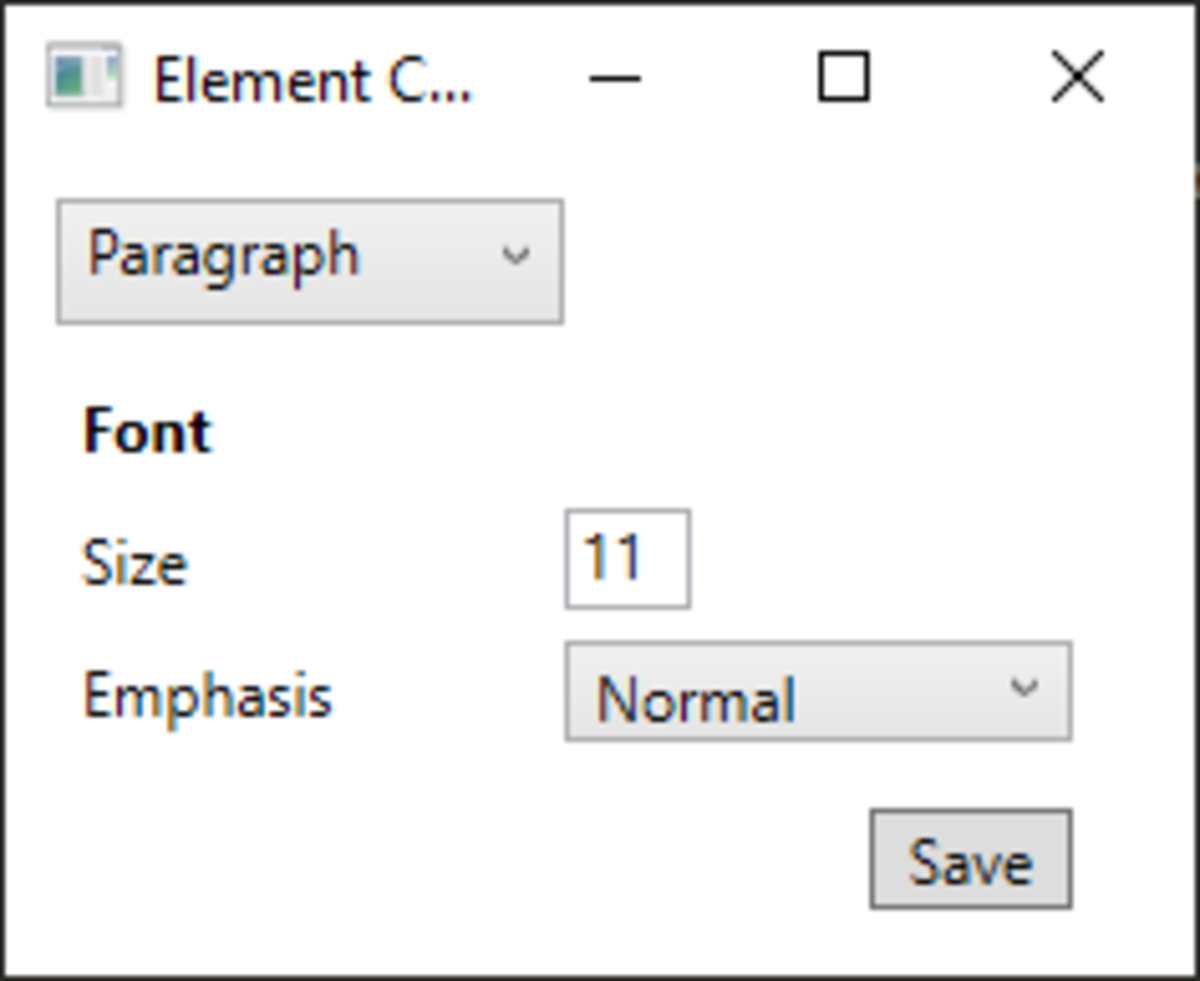Close the Element window
The height and width of the screenshot is (981, 1200).
coord(1078,77)
